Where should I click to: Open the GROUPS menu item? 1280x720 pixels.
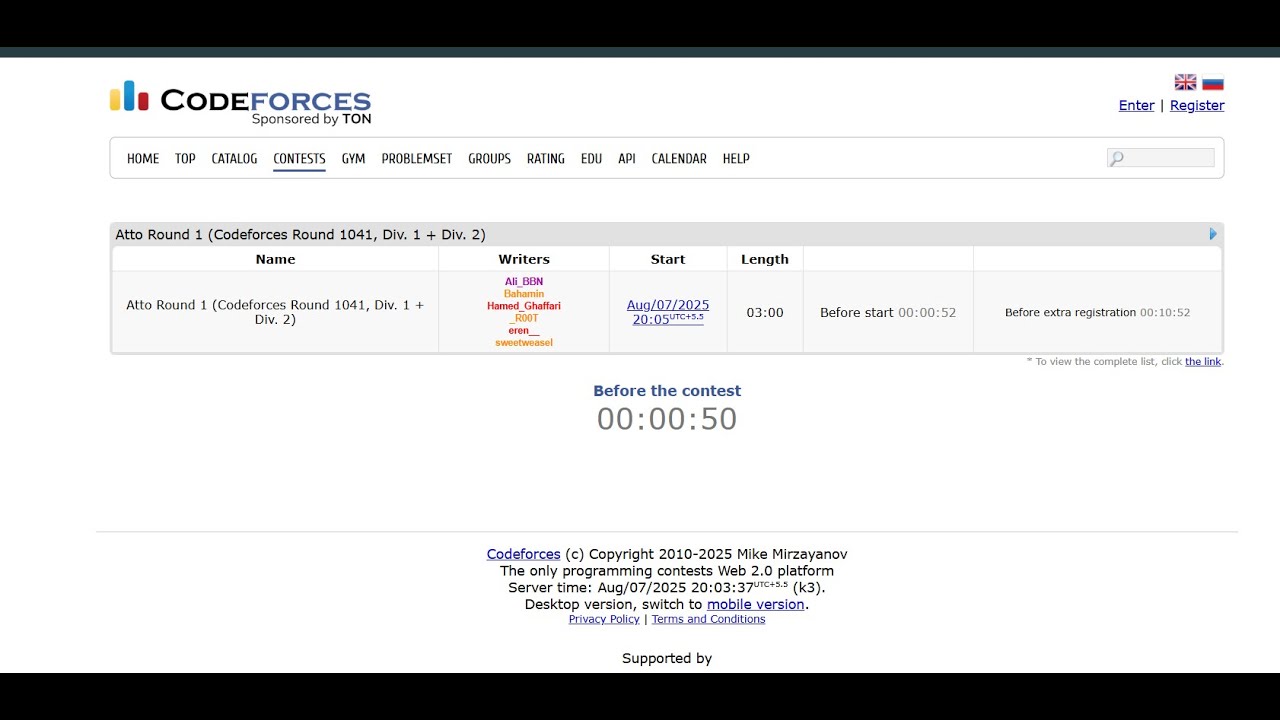coord(489,159)
